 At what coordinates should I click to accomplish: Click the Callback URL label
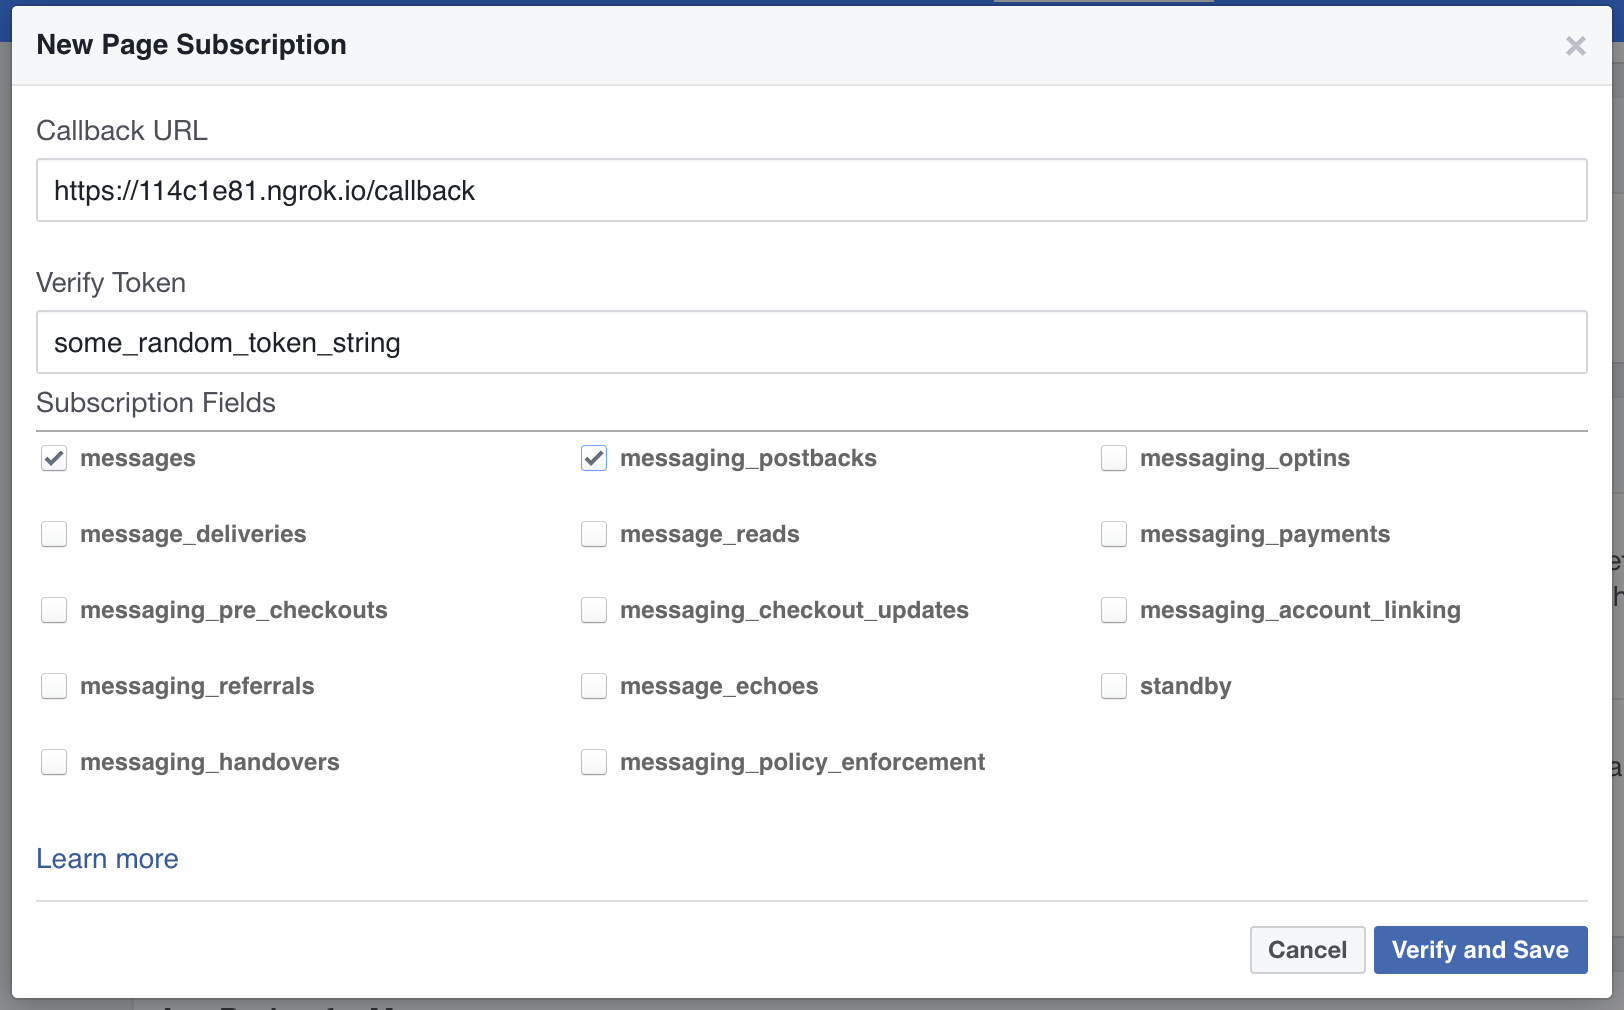[x=122, y=131]
